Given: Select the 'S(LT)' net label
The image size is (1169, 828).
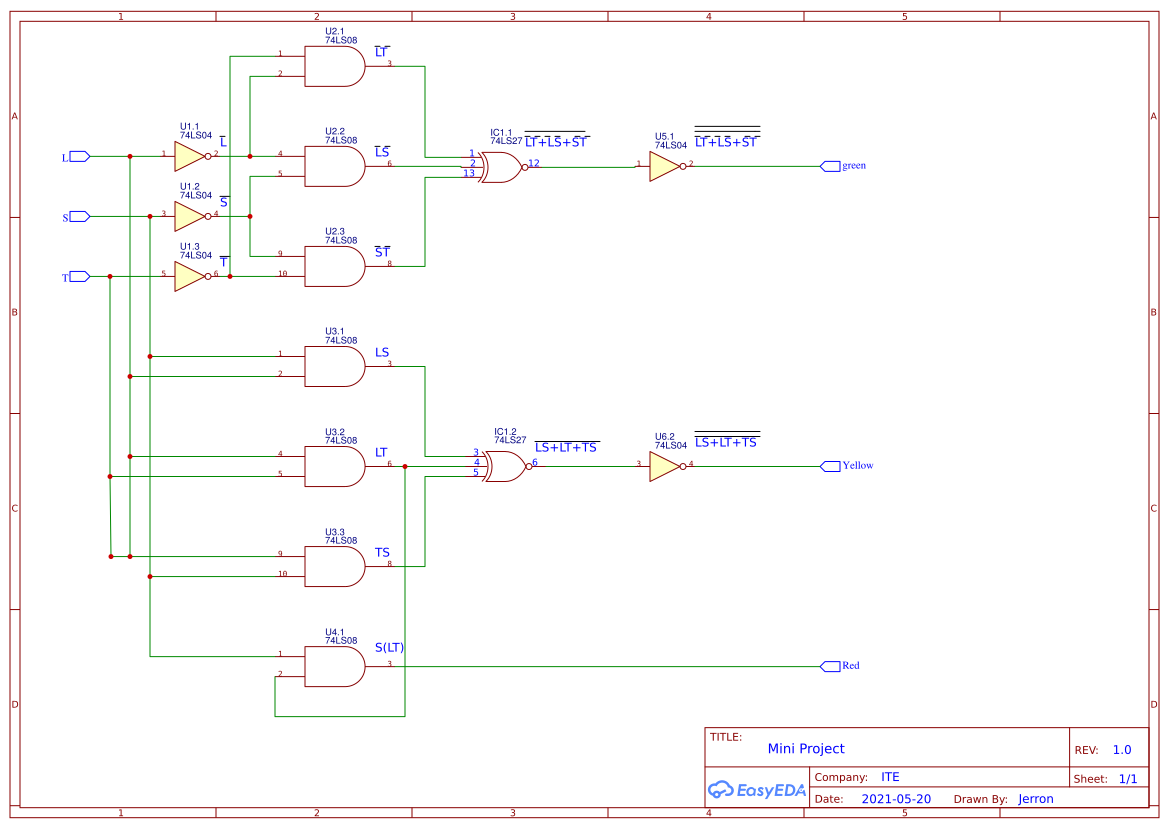Looking at the screenshot, I should click(389, 647).
